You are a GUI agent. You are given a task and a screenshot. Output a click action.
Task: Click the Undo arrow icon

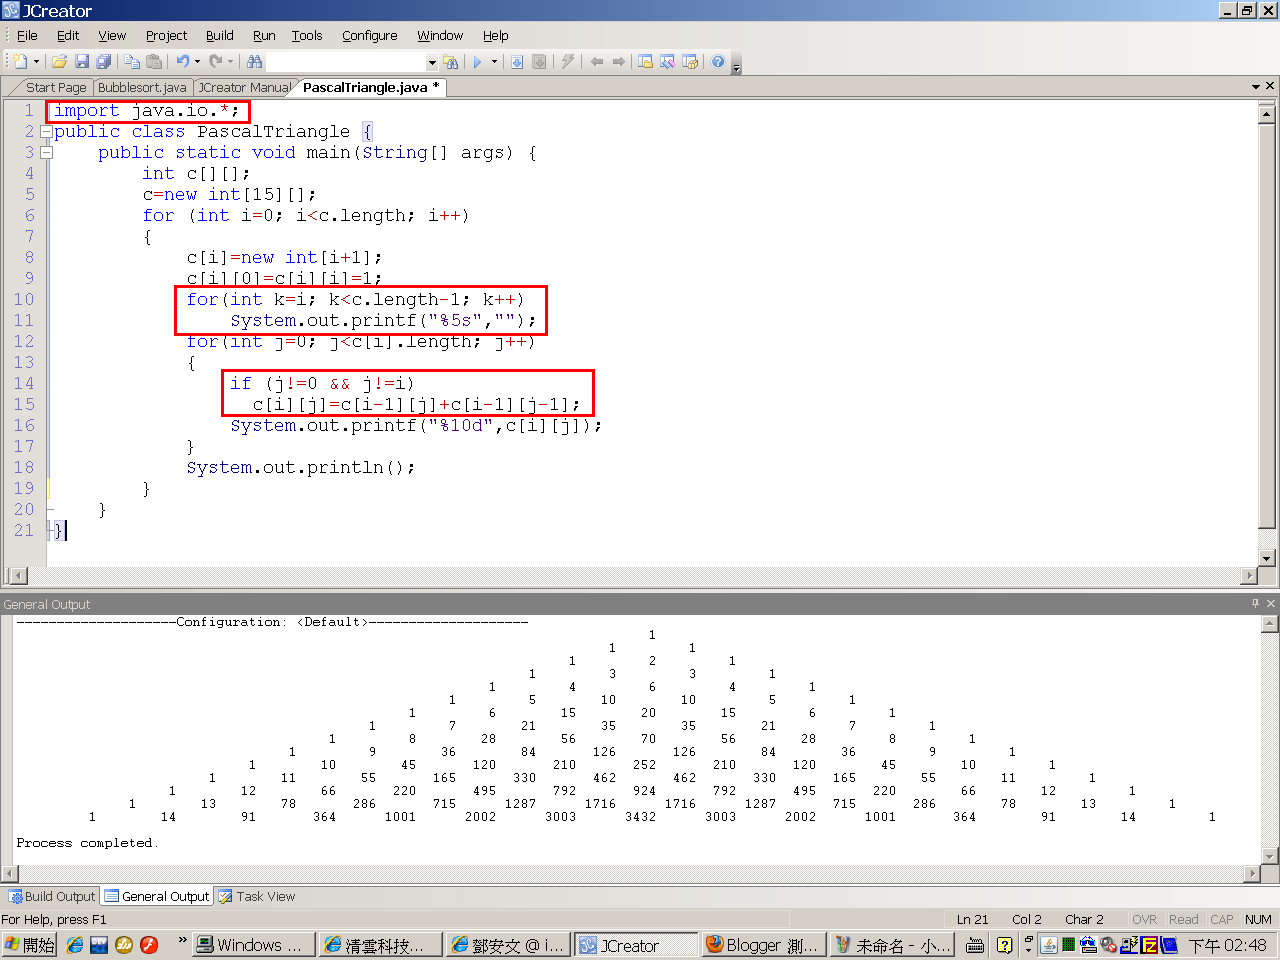182,62
